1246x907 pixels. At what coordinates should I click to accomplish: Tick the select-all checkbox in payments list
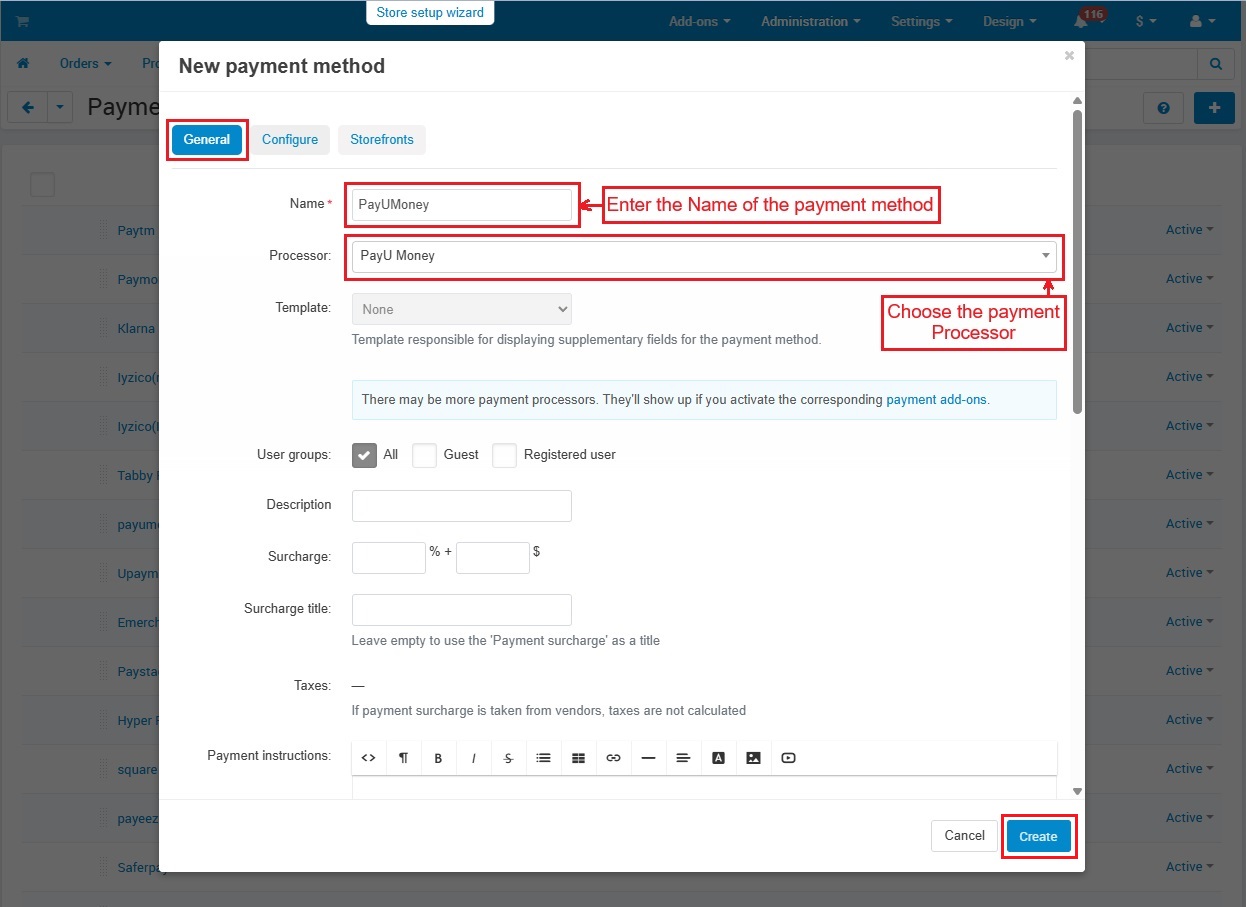pyautogui.click(x=42, y=184)
